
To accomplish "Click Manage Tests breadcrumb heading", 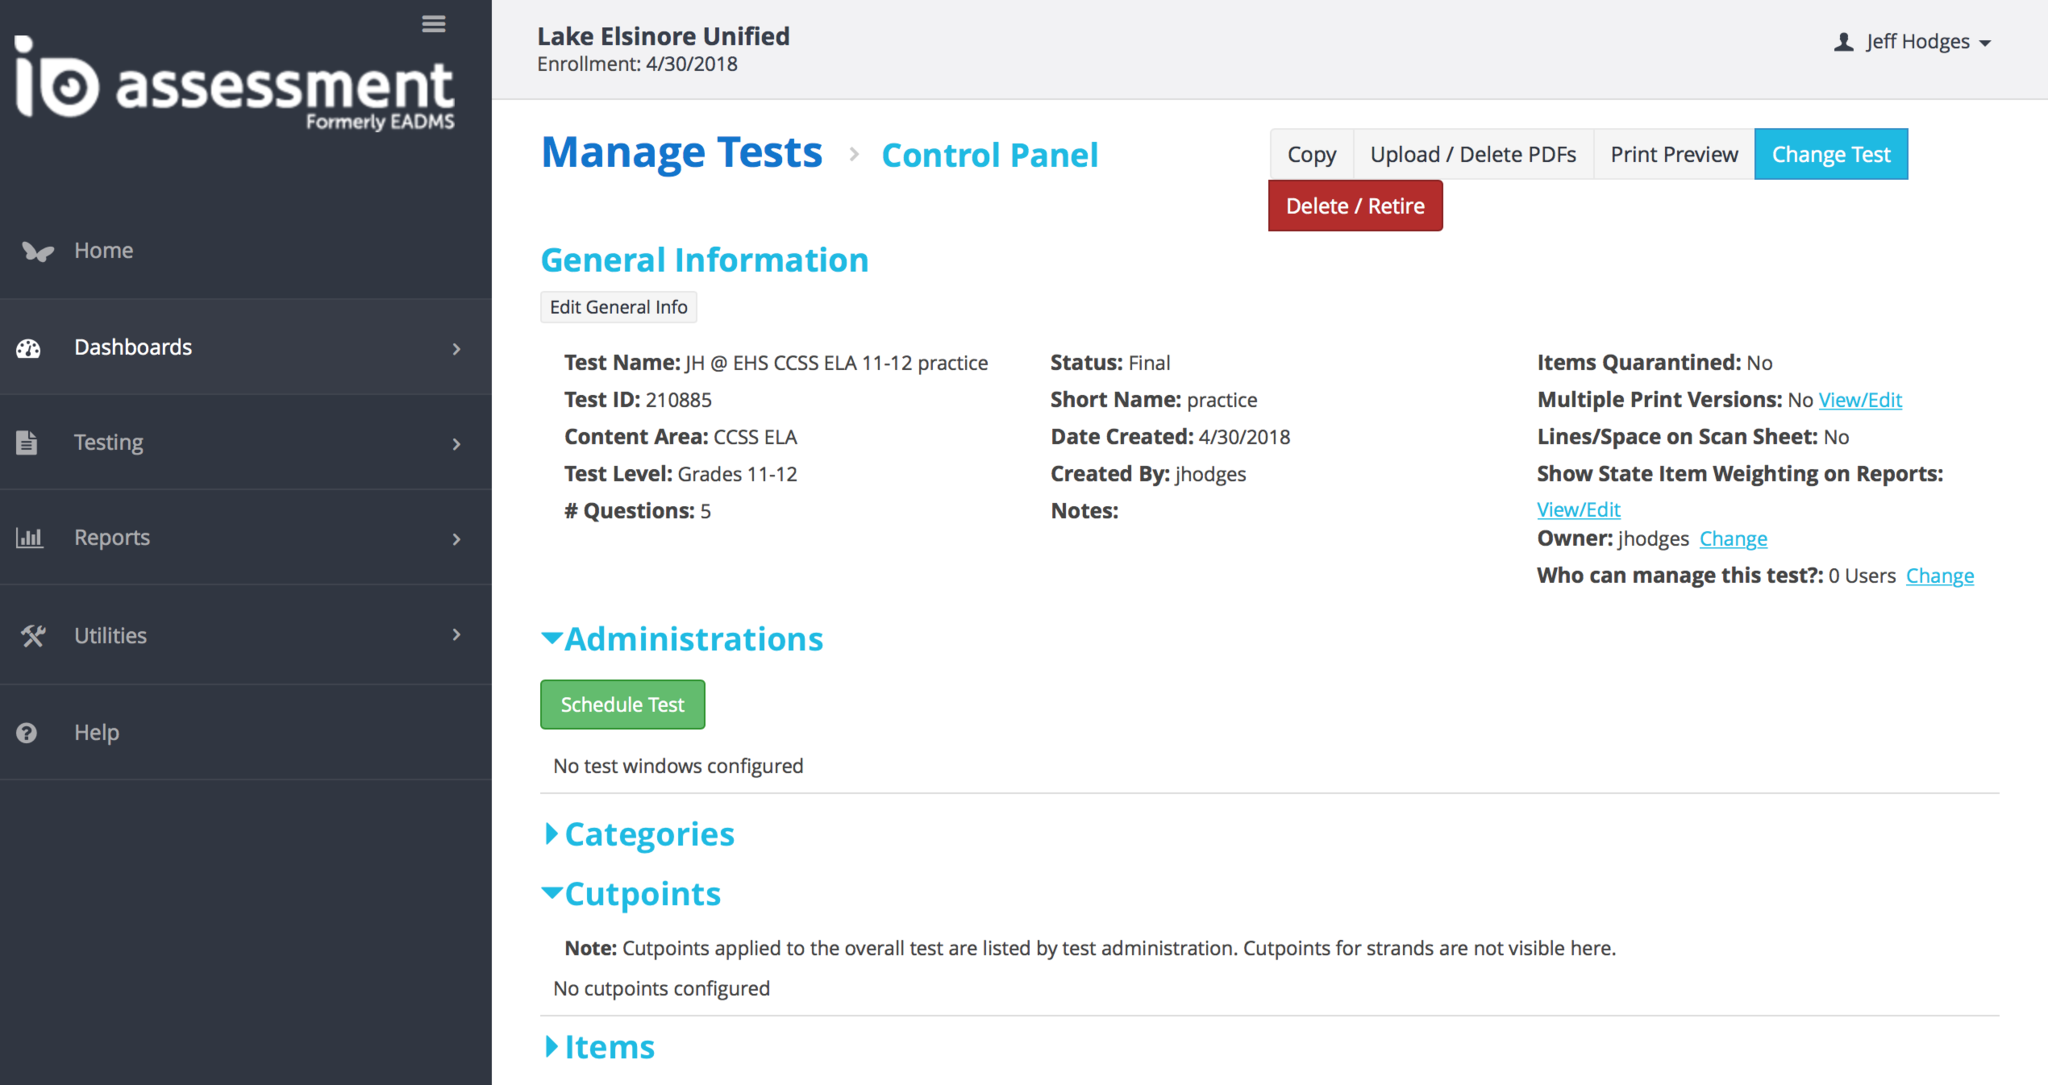I will pos(682,153).
